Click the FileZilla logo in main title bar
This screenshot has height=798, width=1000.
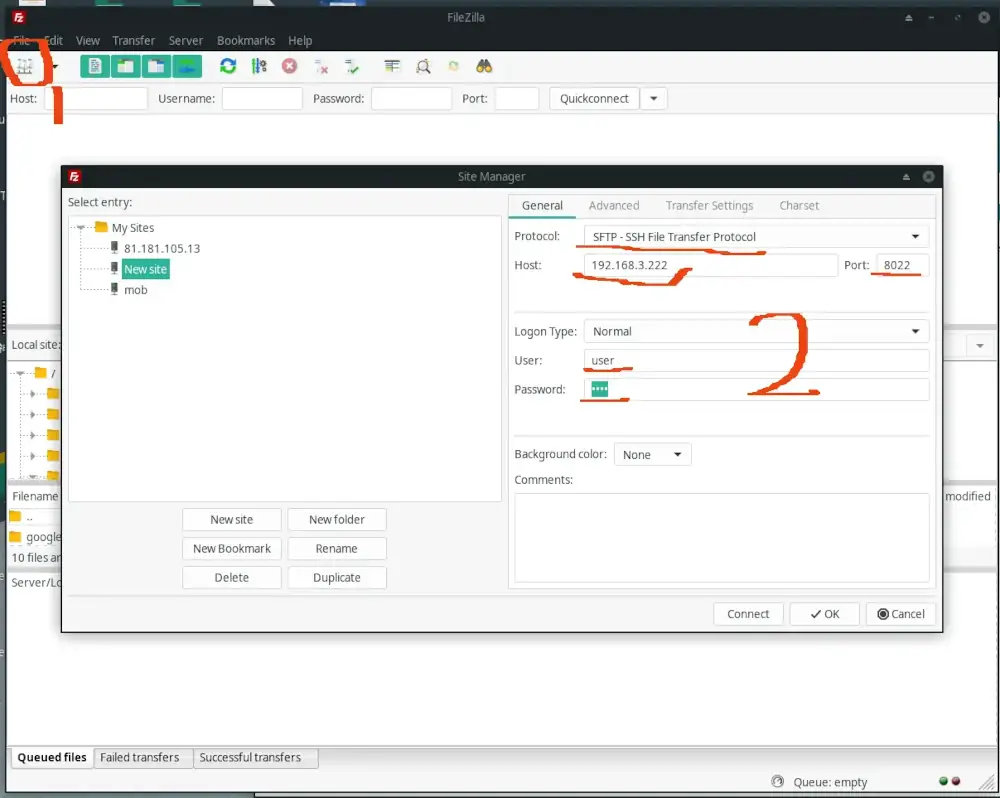pos(18,17)
